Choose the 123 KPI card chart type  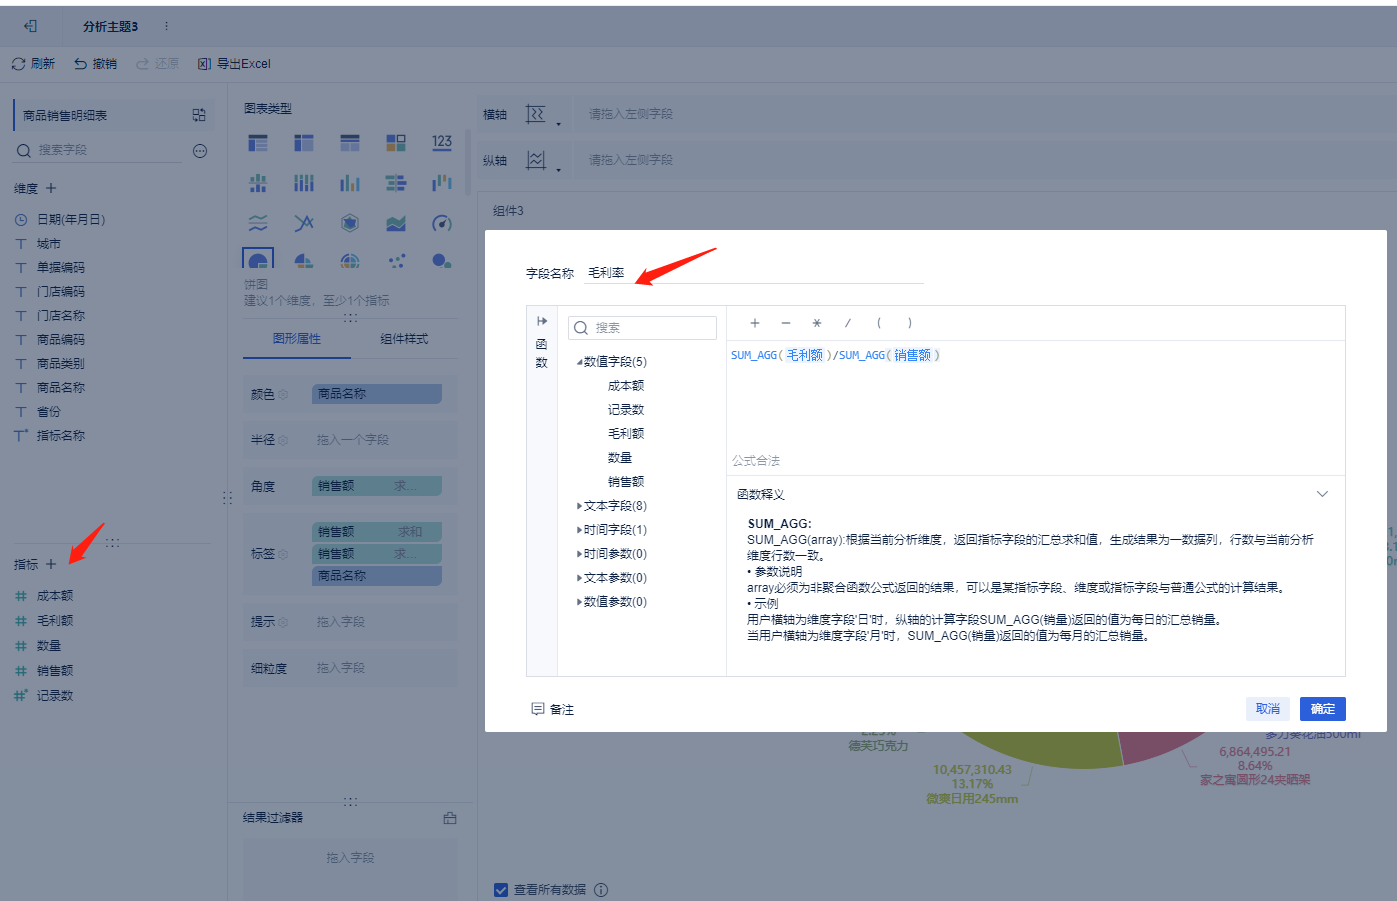pyautogui.click(x=442, y=143)
